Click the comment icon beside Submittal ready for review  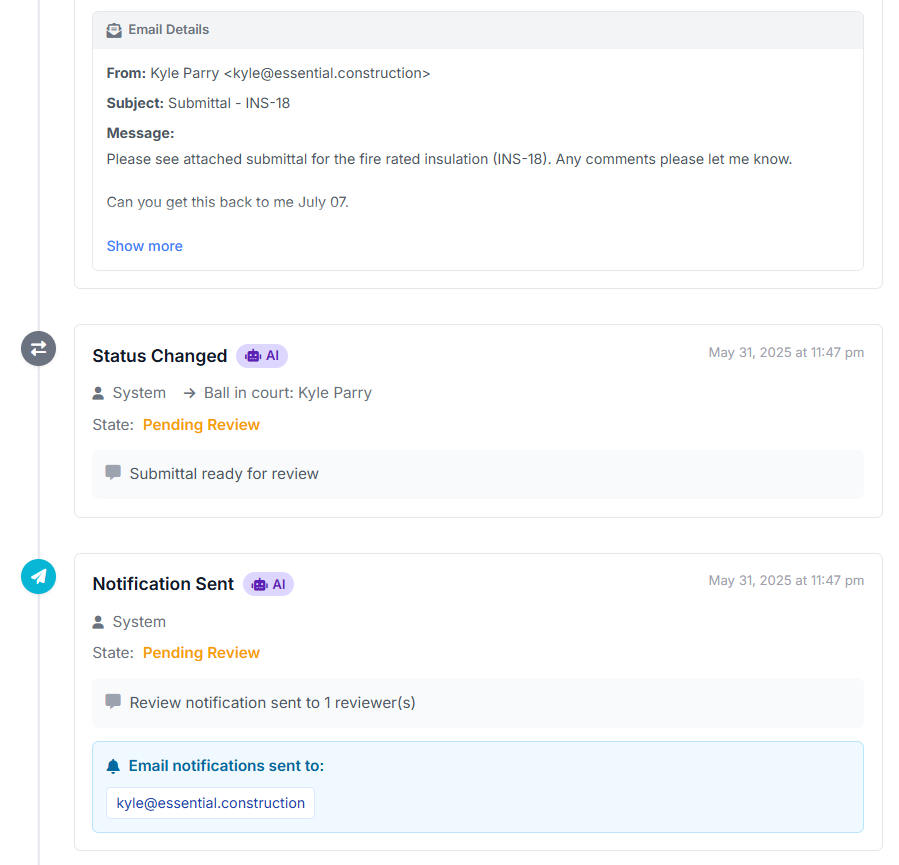[113, 472]
